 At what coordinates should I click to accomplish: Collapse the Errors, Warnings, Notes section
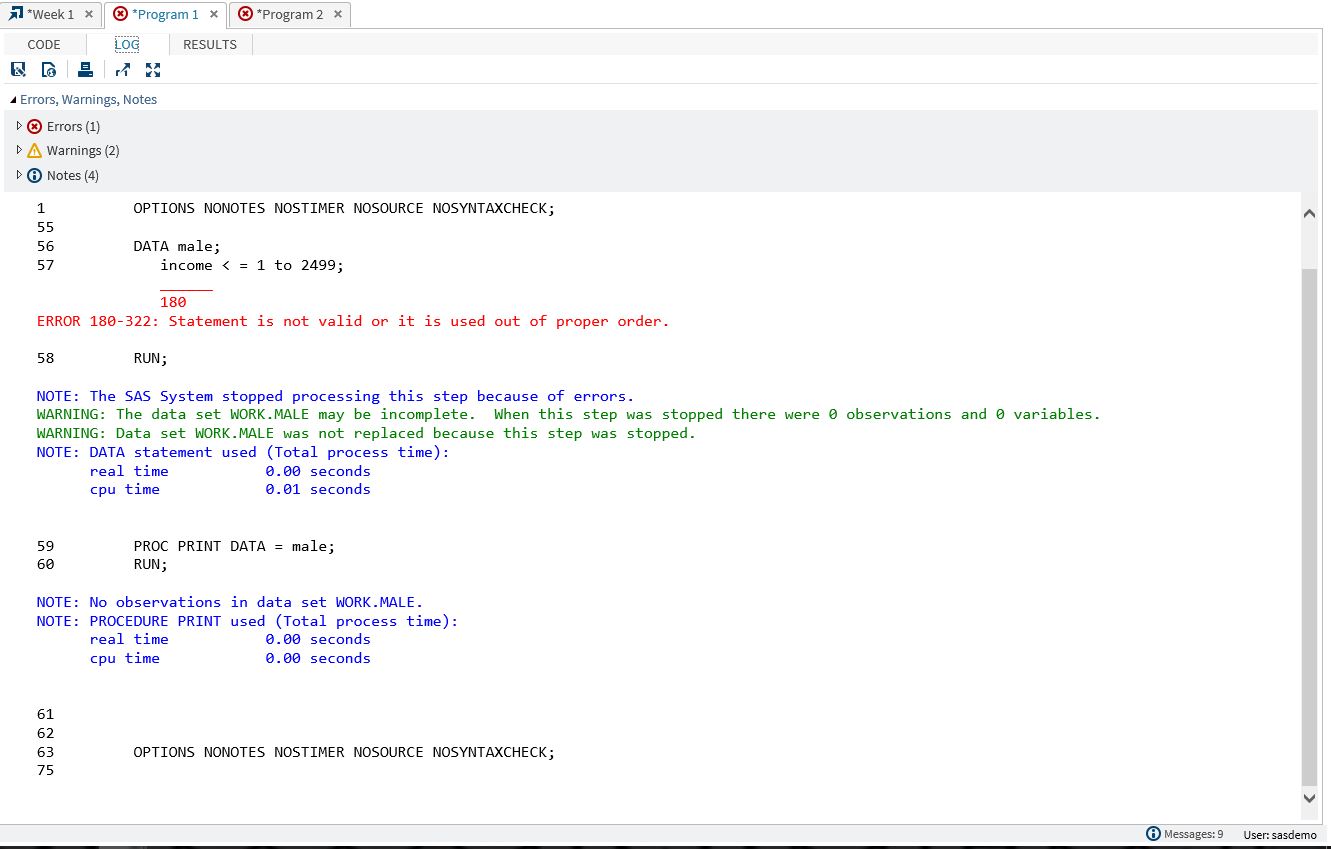click(13, 100)
